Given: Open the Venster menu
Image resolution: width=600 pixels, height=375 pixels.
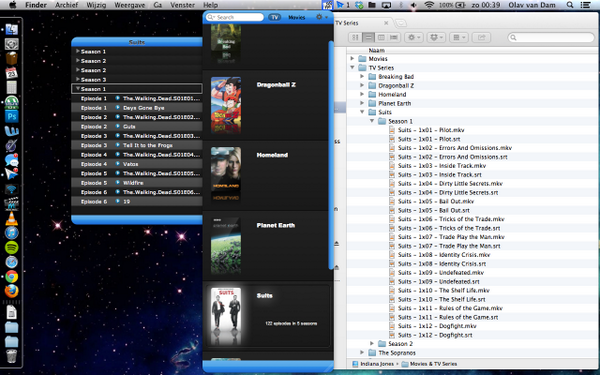Looking at the screenshot, I should (182, 5).
